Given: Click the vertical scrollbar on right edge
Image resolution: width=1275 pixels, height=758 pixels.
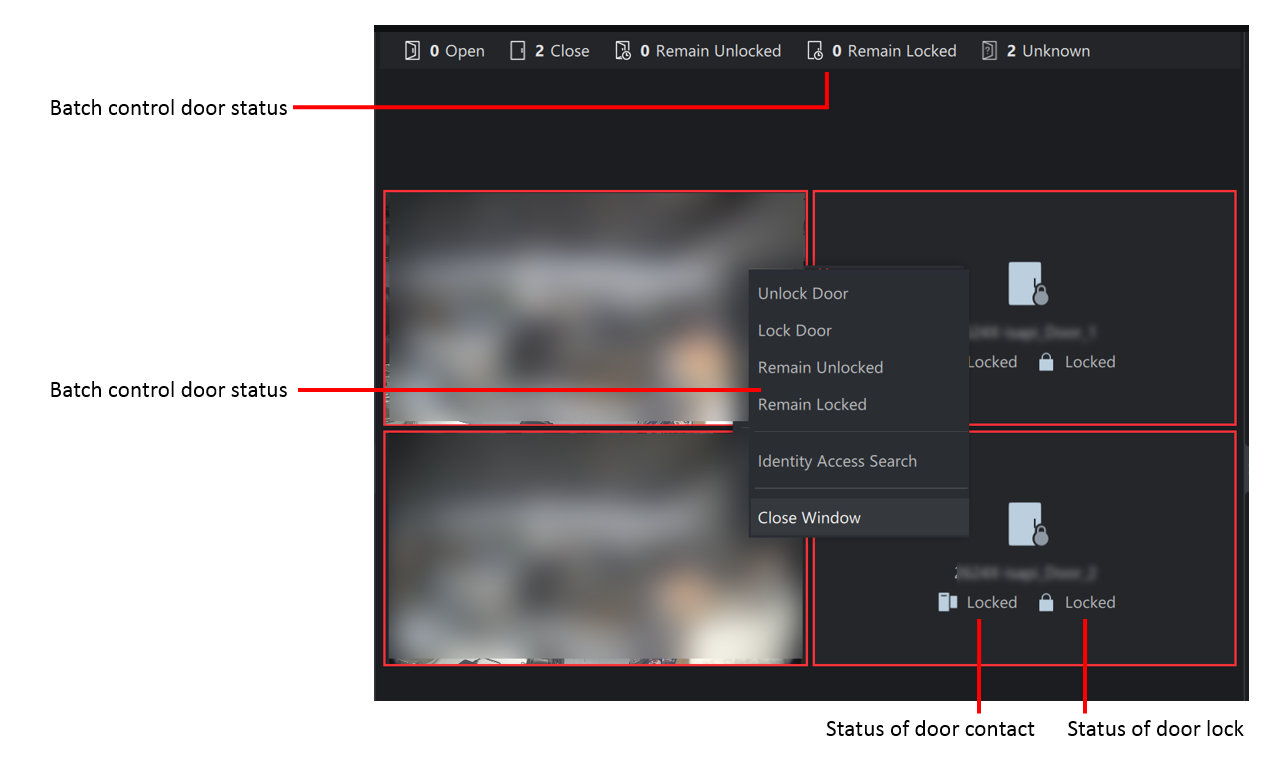Looking at the screenshot, I should pos(1245,468).
